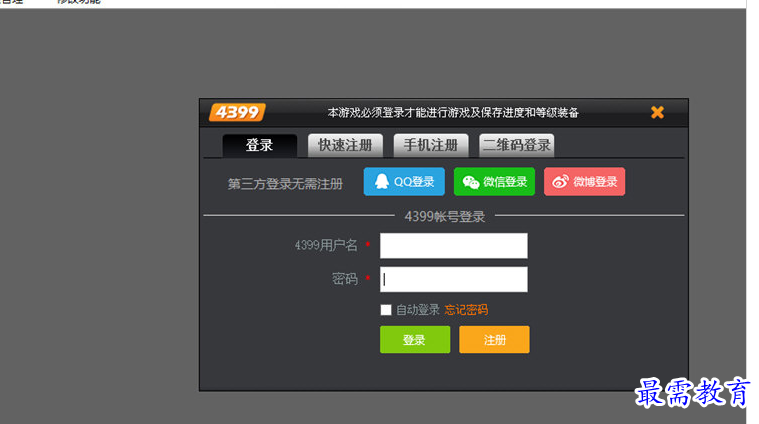Click the orange 注册 button
Image resolution: width=759 pixels, height=424 pixels.
click(494, 339)
